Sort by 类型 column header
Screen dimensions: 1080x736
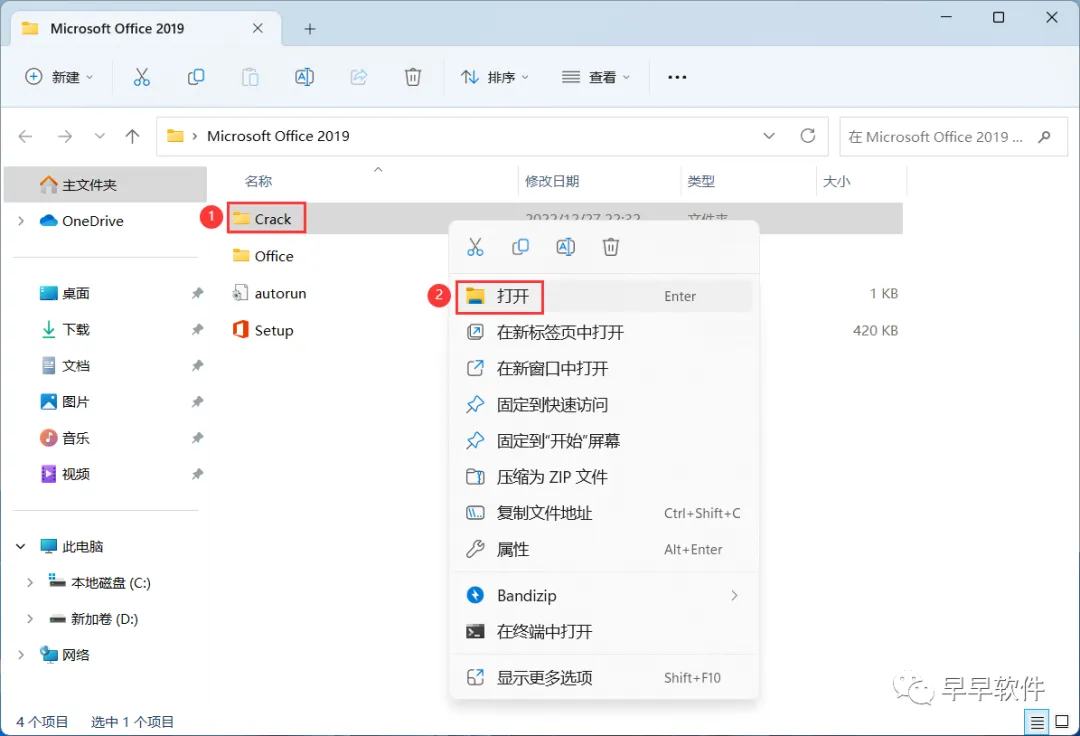(700, 181)
